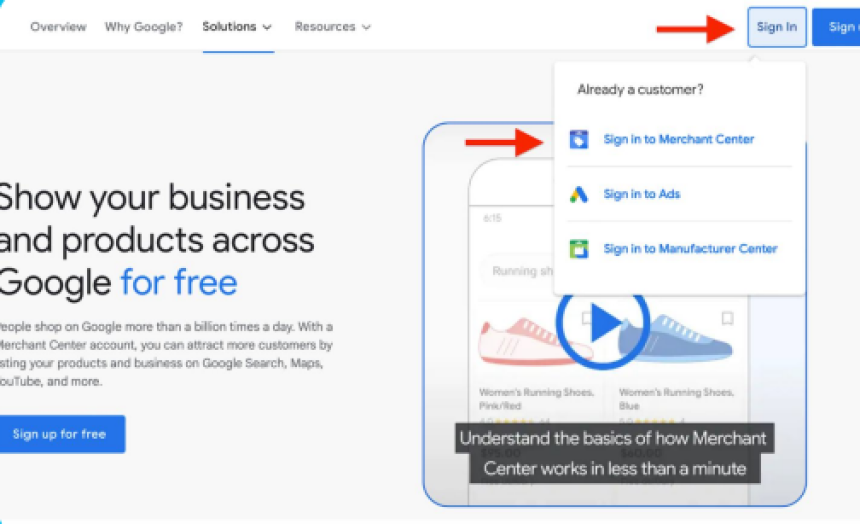
Task: Choose Sign in to Ads link
Action: point(642,194)
